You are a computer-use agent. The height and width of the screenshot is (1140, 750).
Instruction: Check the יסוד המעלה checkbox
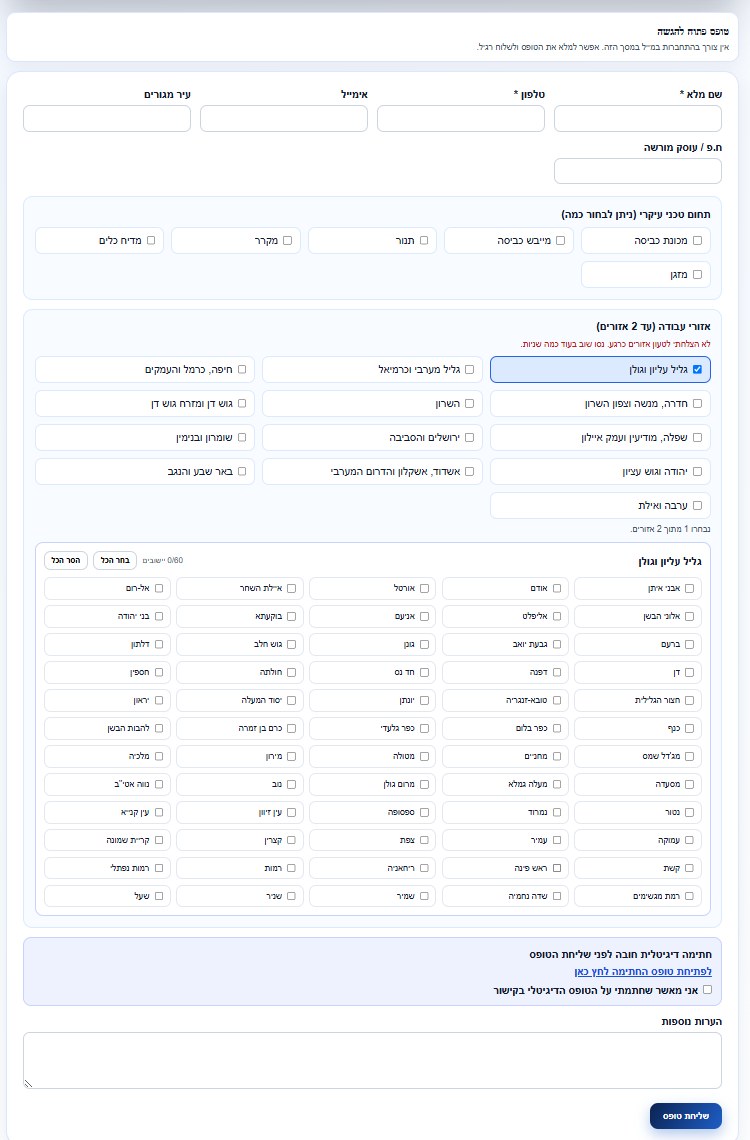point(291,701)
